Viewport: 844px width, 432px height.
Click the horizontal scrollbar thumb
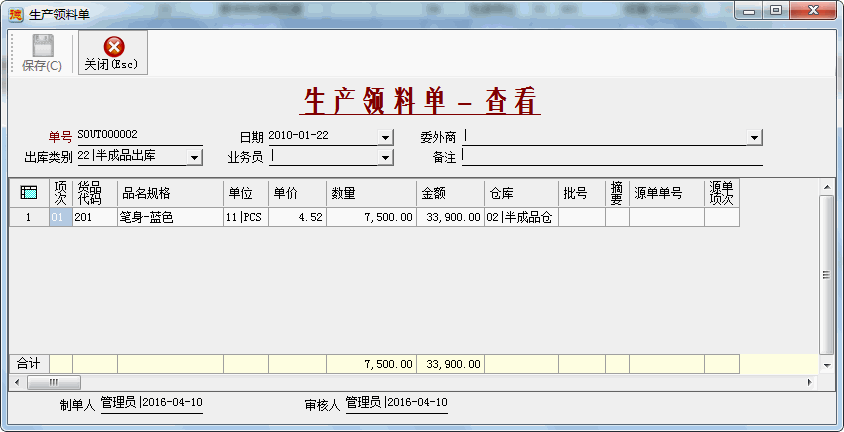click(x=54, y=383)
